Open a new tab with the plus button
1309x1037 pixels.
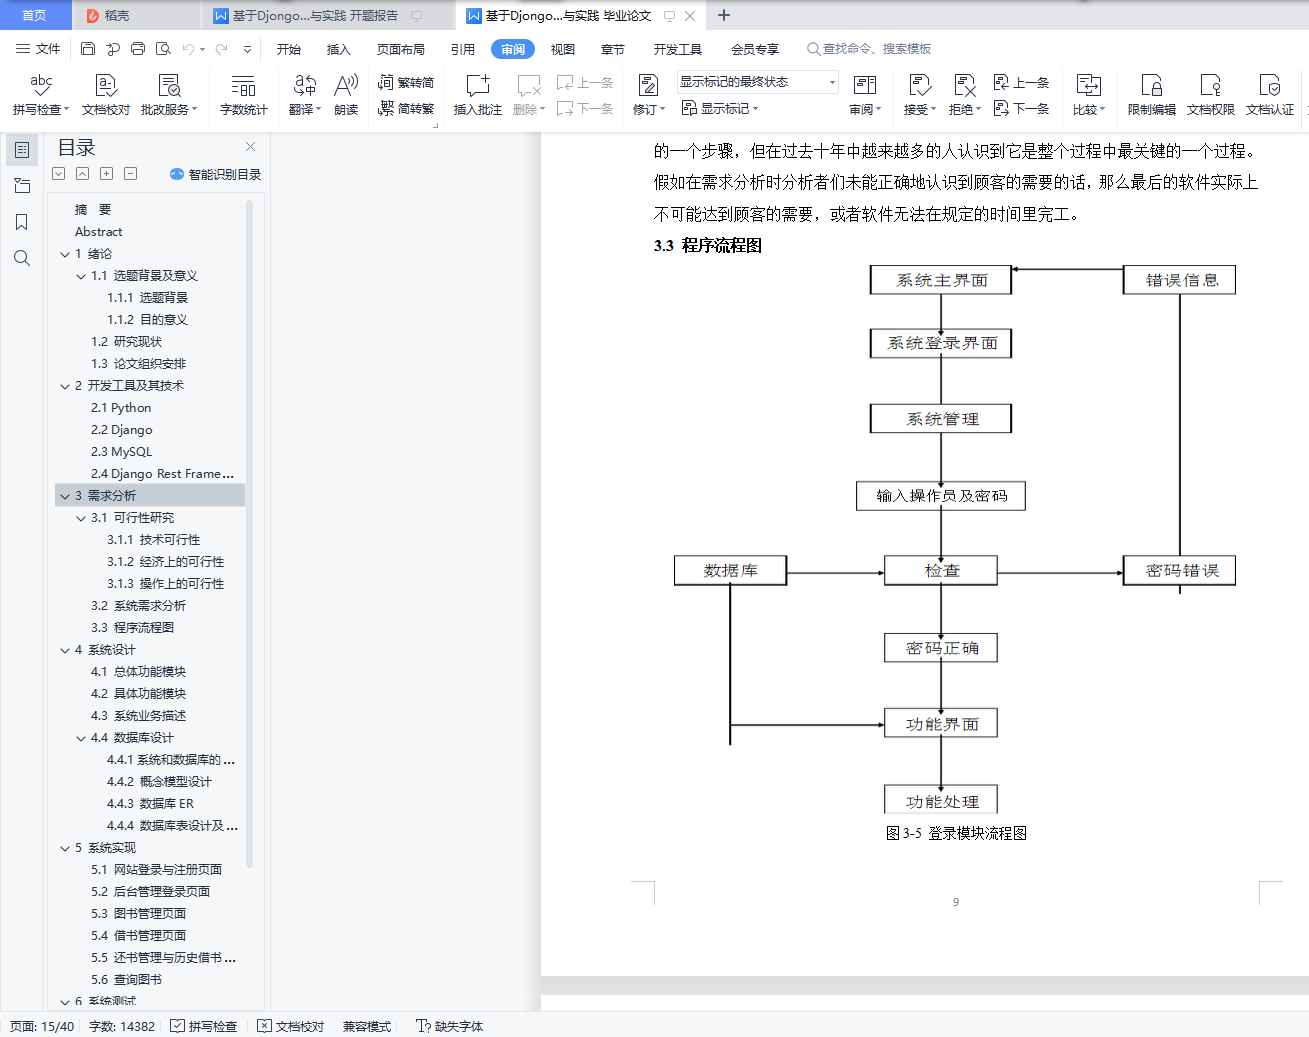pyautogui.click(x=724, y=15)
